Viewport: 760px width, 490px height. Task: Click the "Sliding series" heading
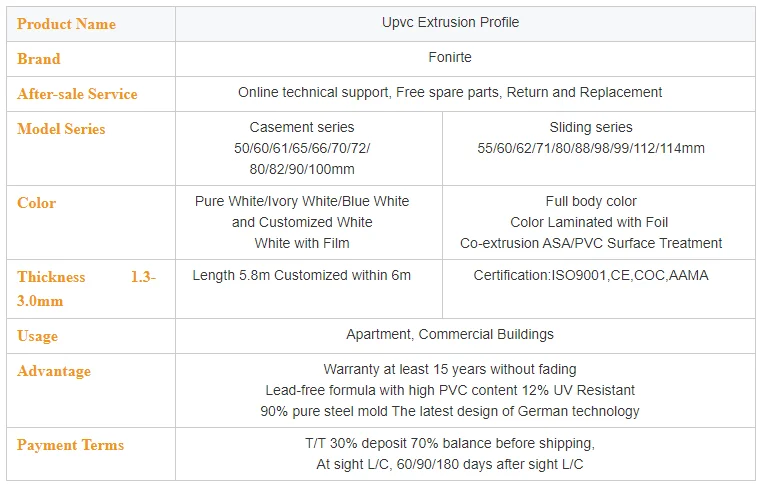591,128
